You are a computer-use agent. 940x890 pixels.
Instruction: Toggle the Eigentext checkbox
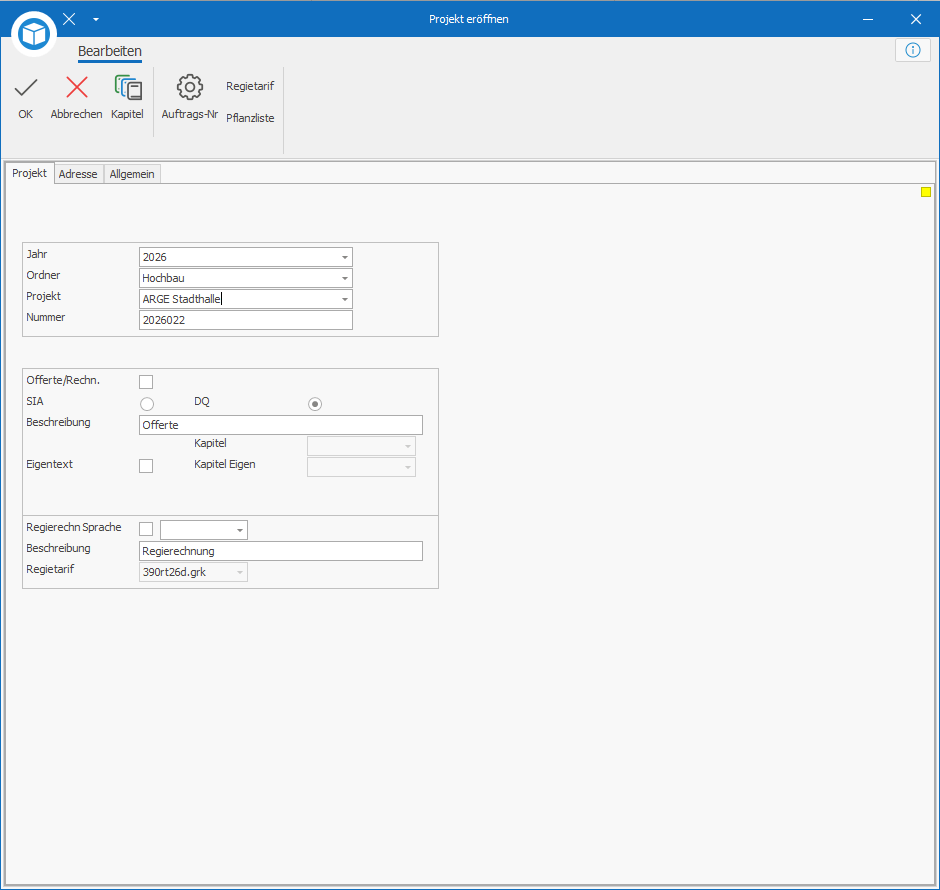pyautogui.click(x=146, y=466)
